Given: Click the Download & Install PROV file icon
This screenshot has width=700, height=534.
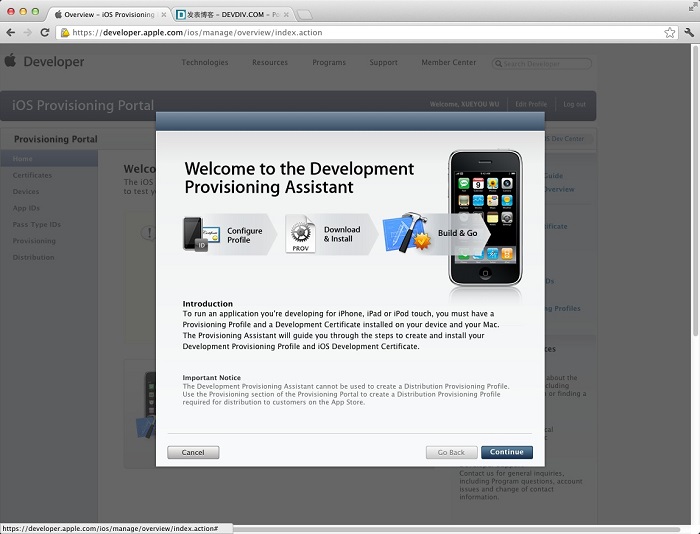Looking at the screenshot, I should coord(300,234).
